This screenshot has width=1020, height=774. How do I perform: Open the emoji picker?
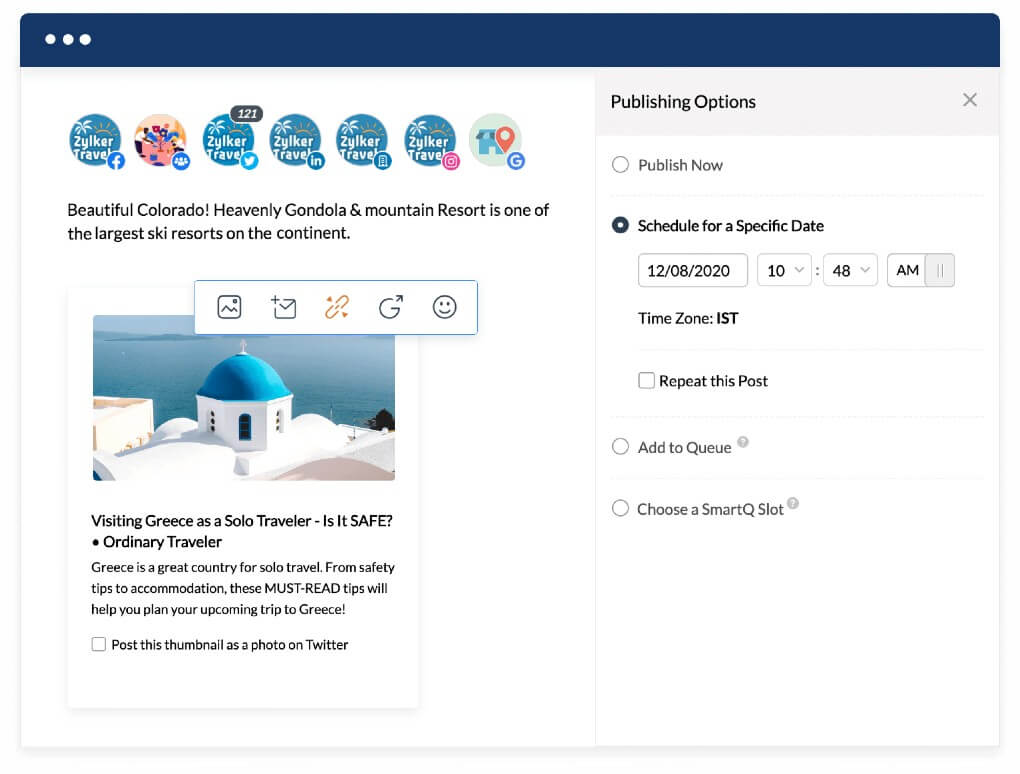(445, 307)
